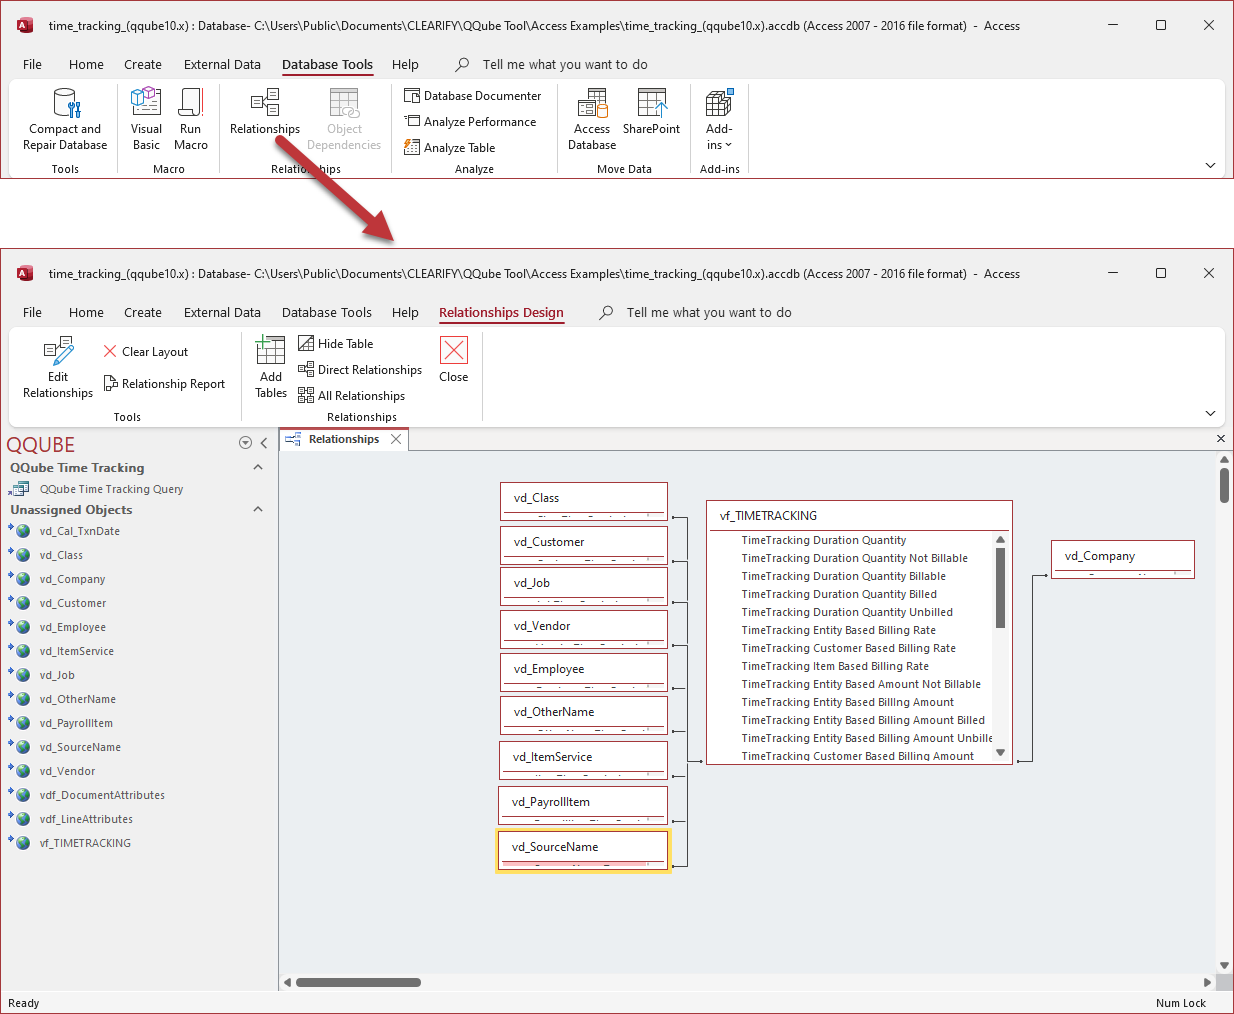The width and height of the screenshot is (1234, 1014).
Task: Launch the Database Documenter
Action: coord(473,96)
